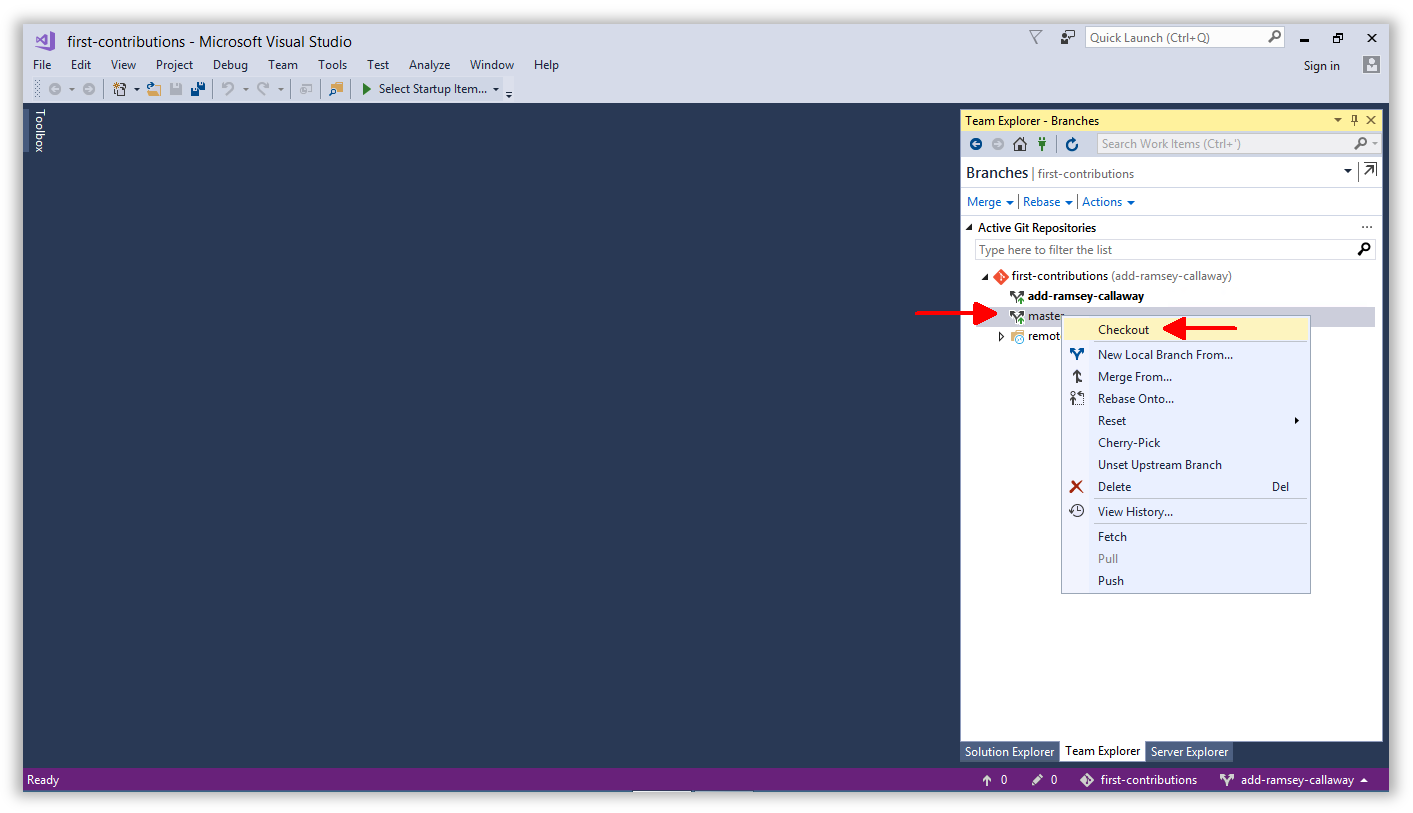Click the Visual Studio logo in title bar
Image resolution: width=1413 pixels, height=813 pixels.
click(44, 41)
